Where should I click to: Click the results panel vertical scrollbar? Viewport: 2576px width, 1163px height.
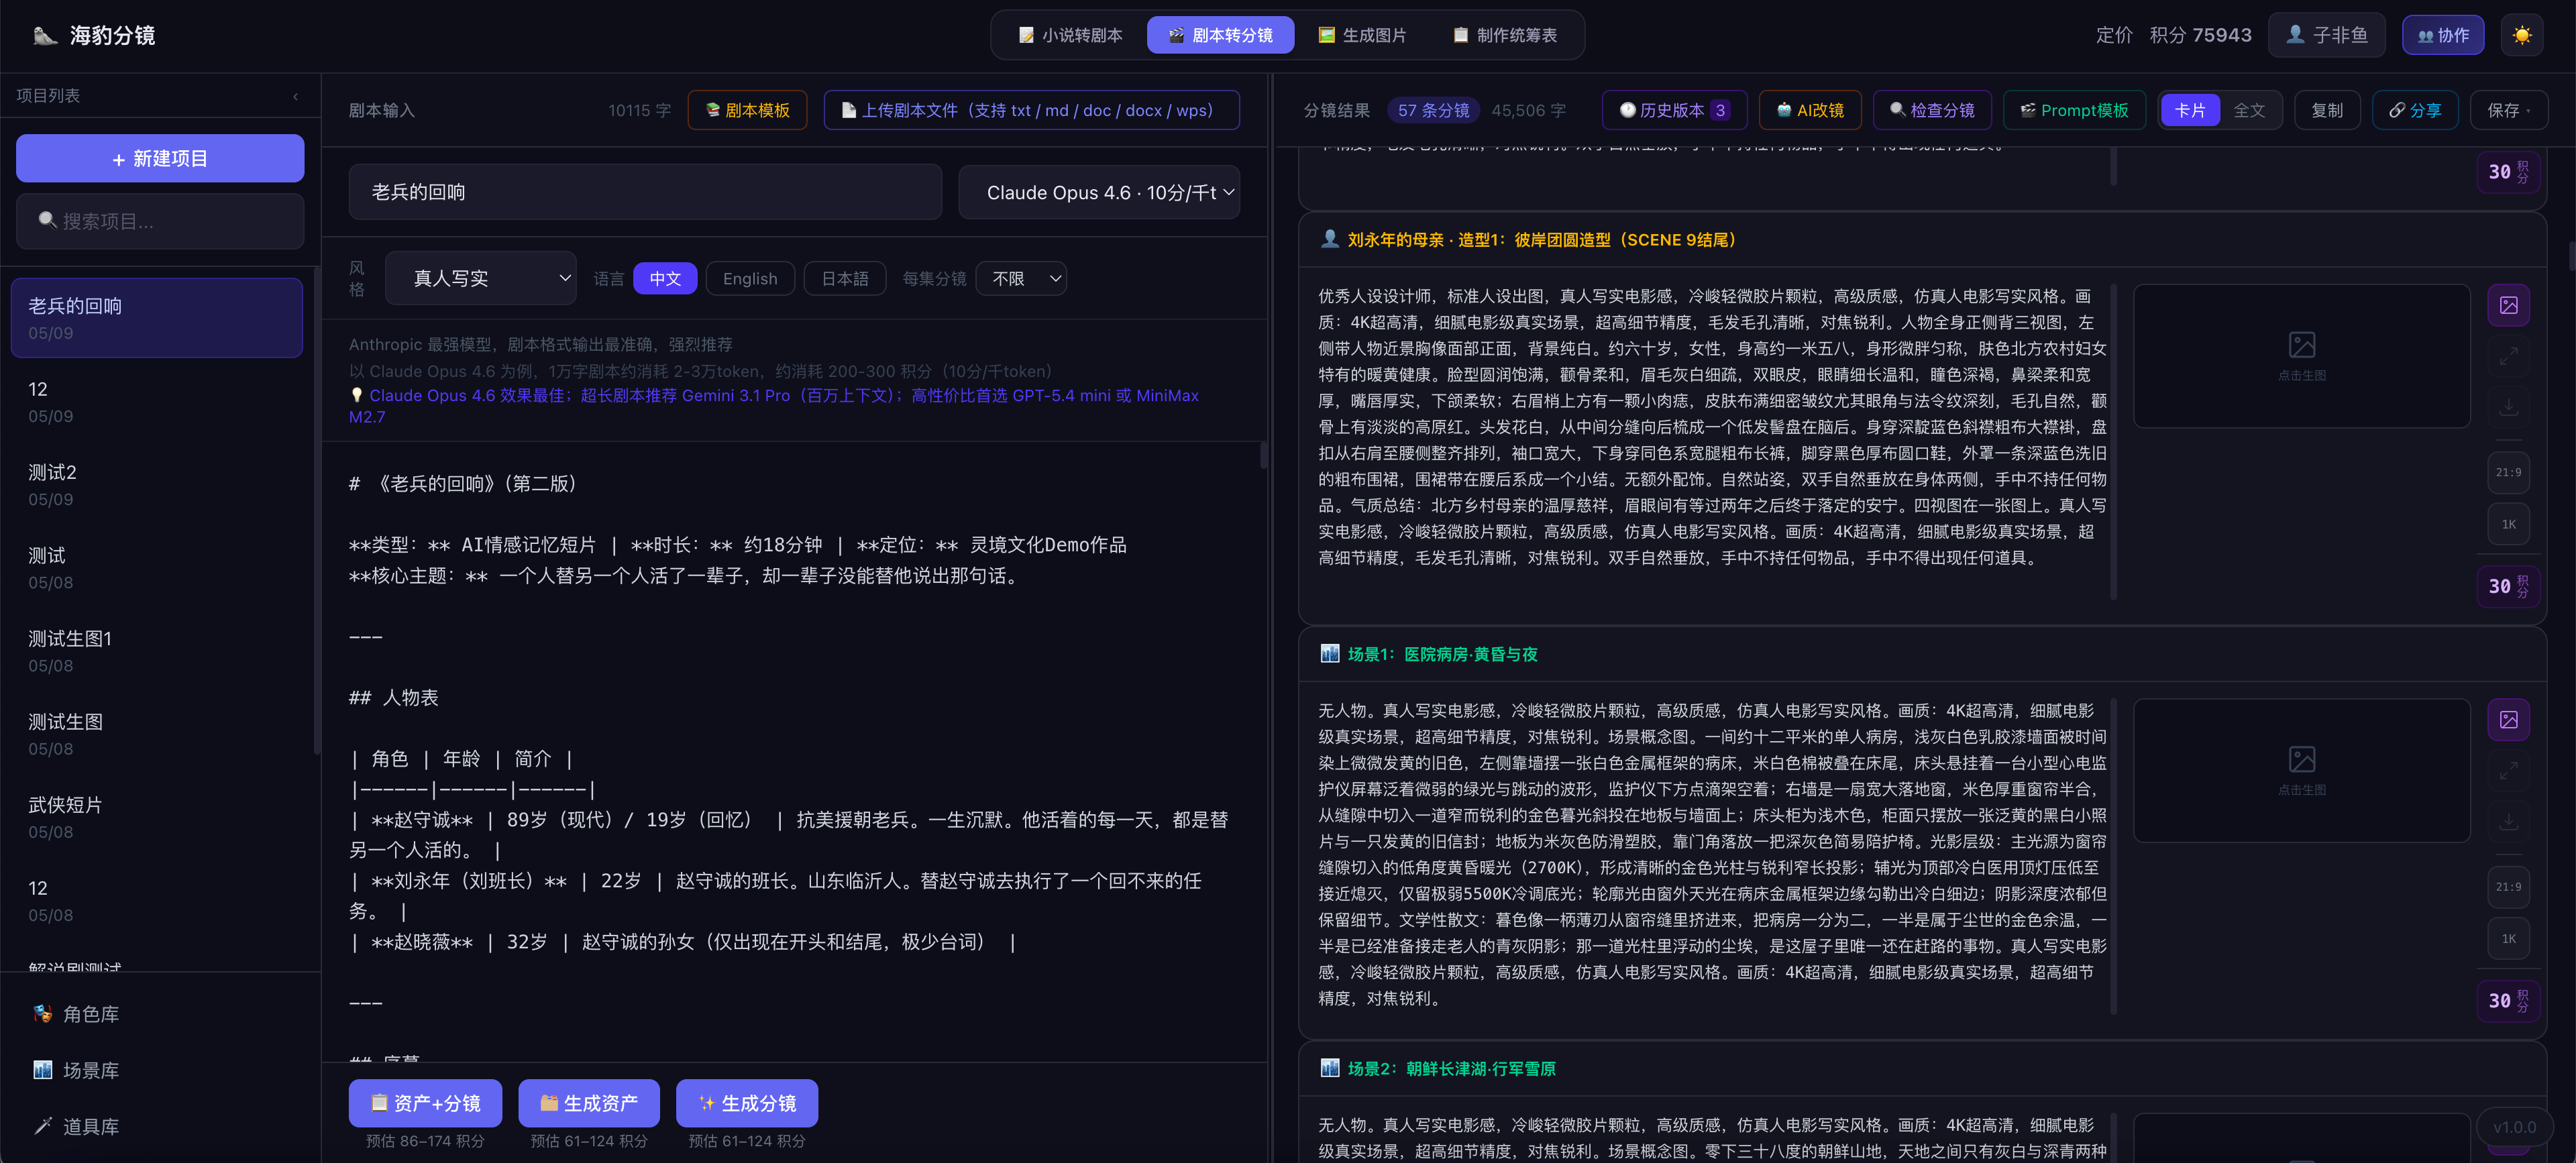[2571, 255]
